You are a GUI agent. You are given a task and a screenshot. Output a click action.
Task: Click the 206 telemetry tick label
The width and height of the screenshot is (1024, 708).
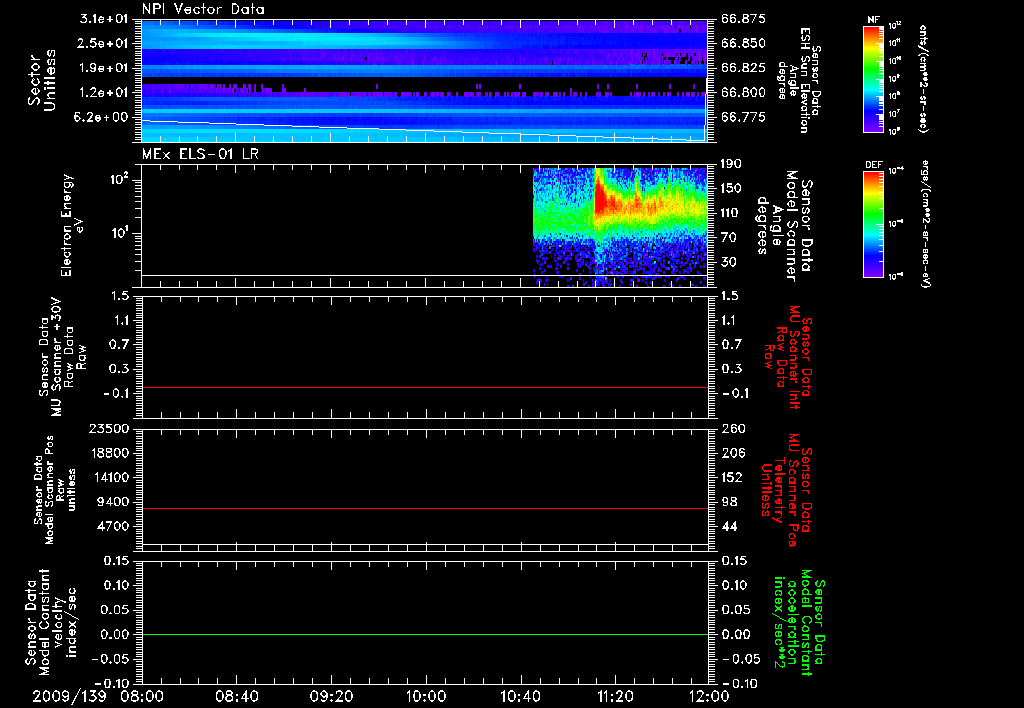732,453
